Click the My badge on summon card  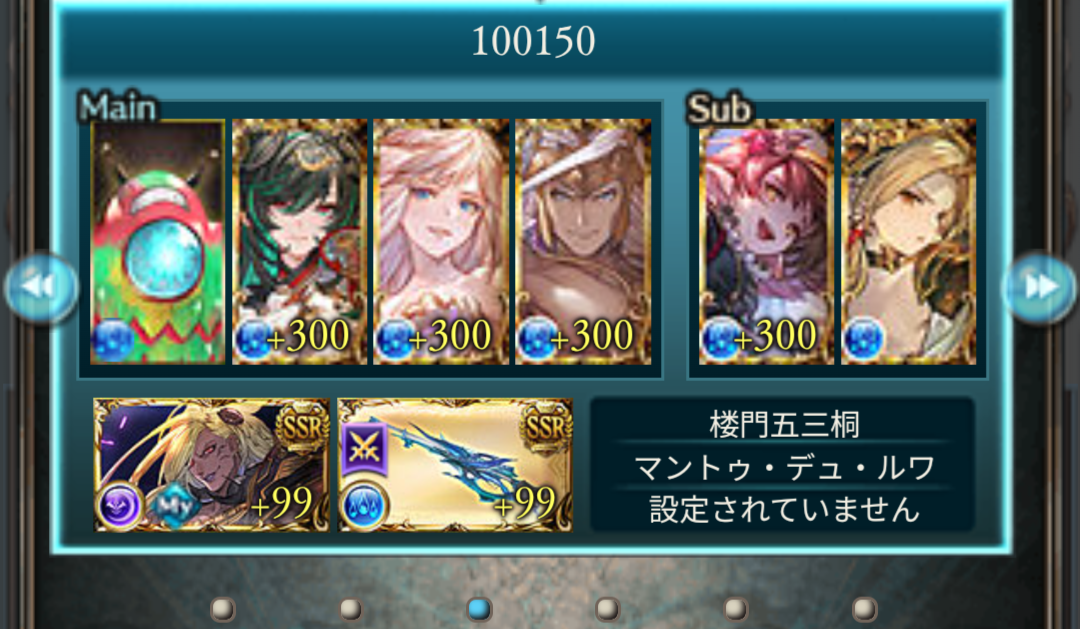pyautogui.click(x=174, y=506)
